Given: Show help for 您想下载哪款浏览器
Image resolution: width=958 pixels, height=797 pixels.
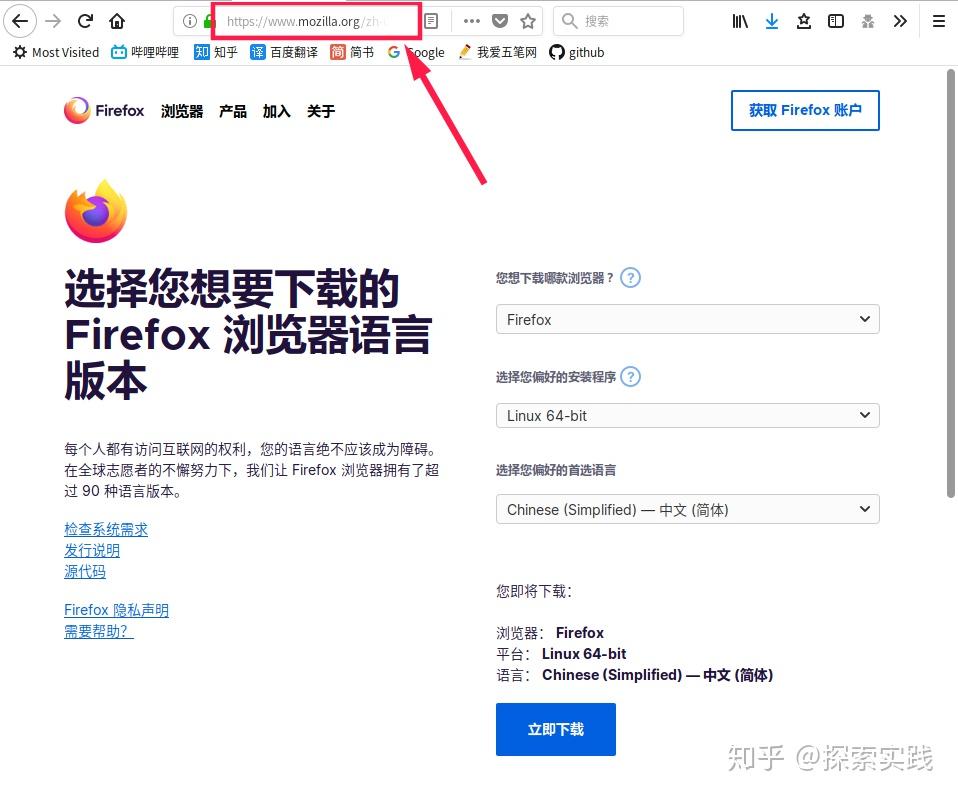Looking at the screenshot, I should pyautogui.click(x=631, y=278).
